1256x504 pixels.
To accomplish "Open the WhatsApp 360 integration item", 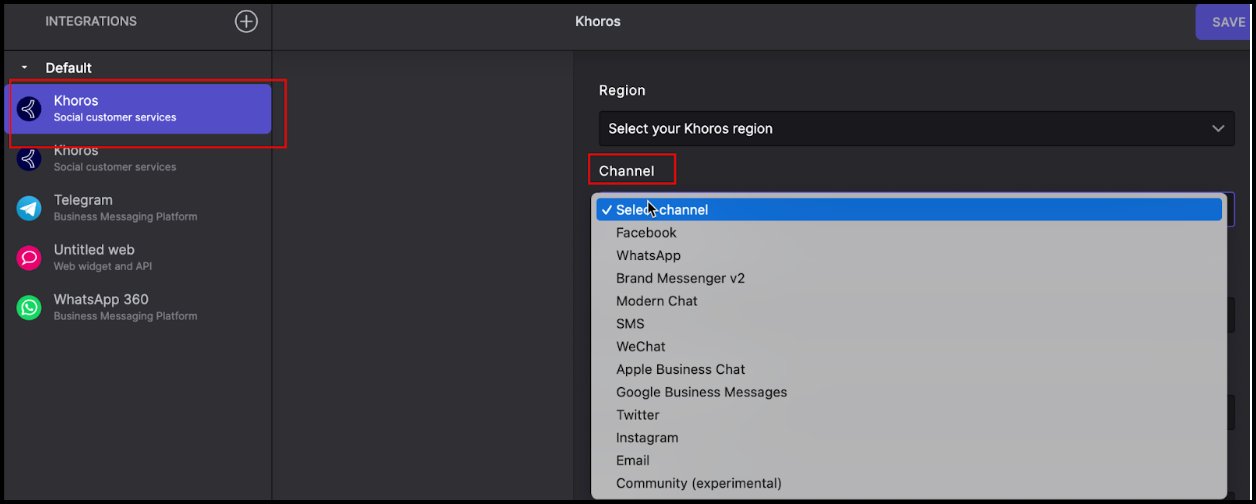I will (x=138, y=307).
